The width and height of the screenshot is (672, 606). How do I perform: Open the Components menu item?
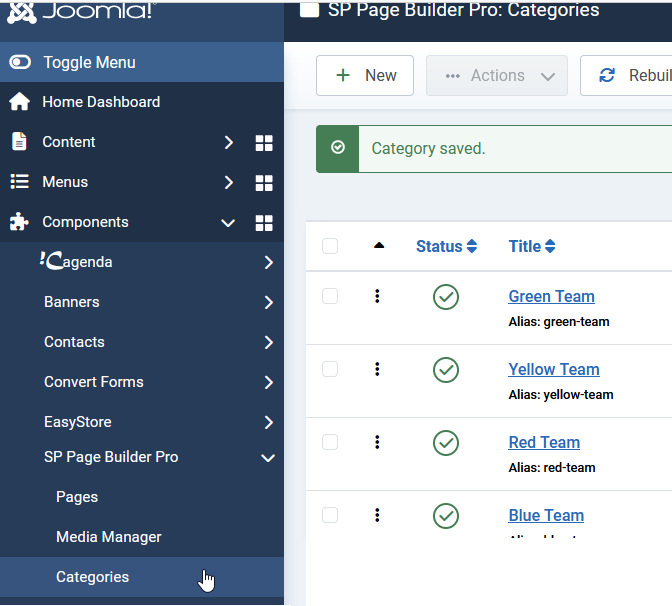[x=85, y=222]
